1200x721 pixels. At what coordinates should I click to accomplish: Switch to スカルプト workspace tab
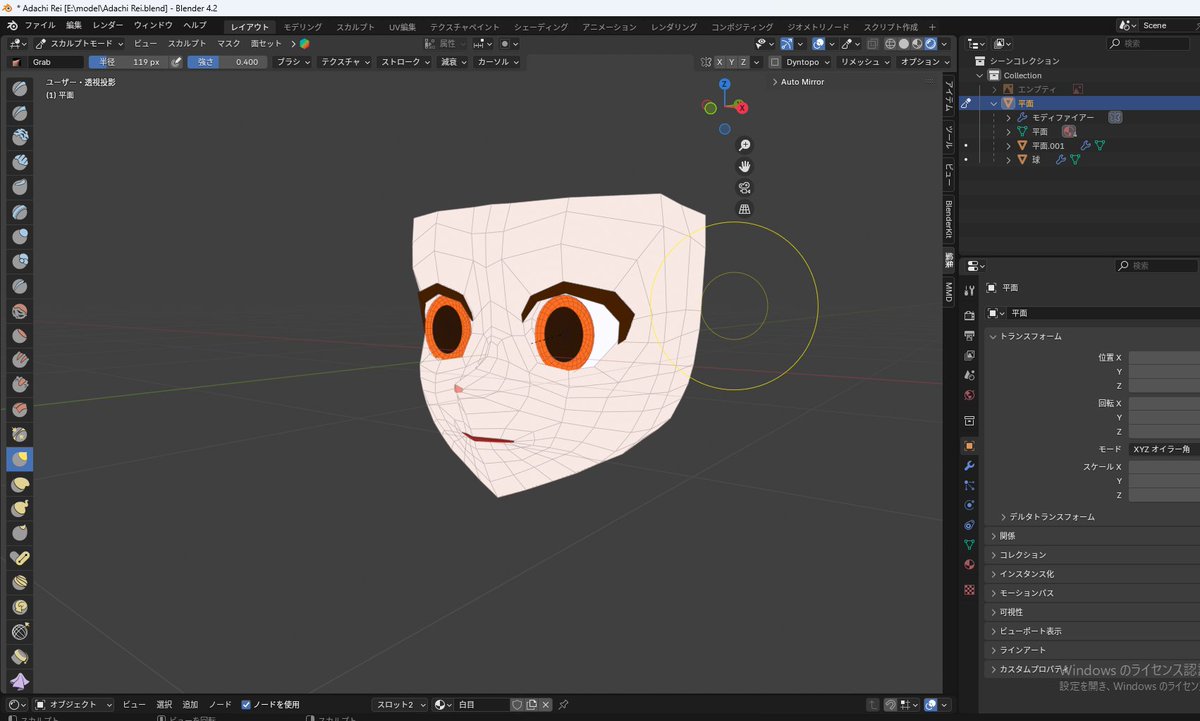pos(356,26)
